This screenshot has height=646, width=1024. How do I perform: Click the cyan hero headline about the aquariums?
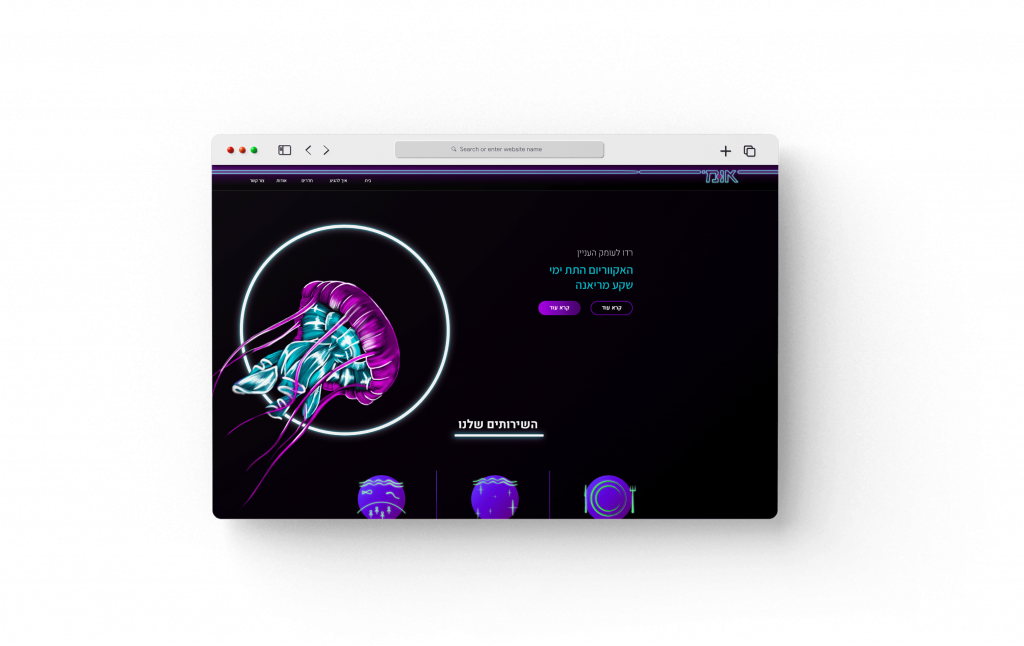(x=591, y=277)
